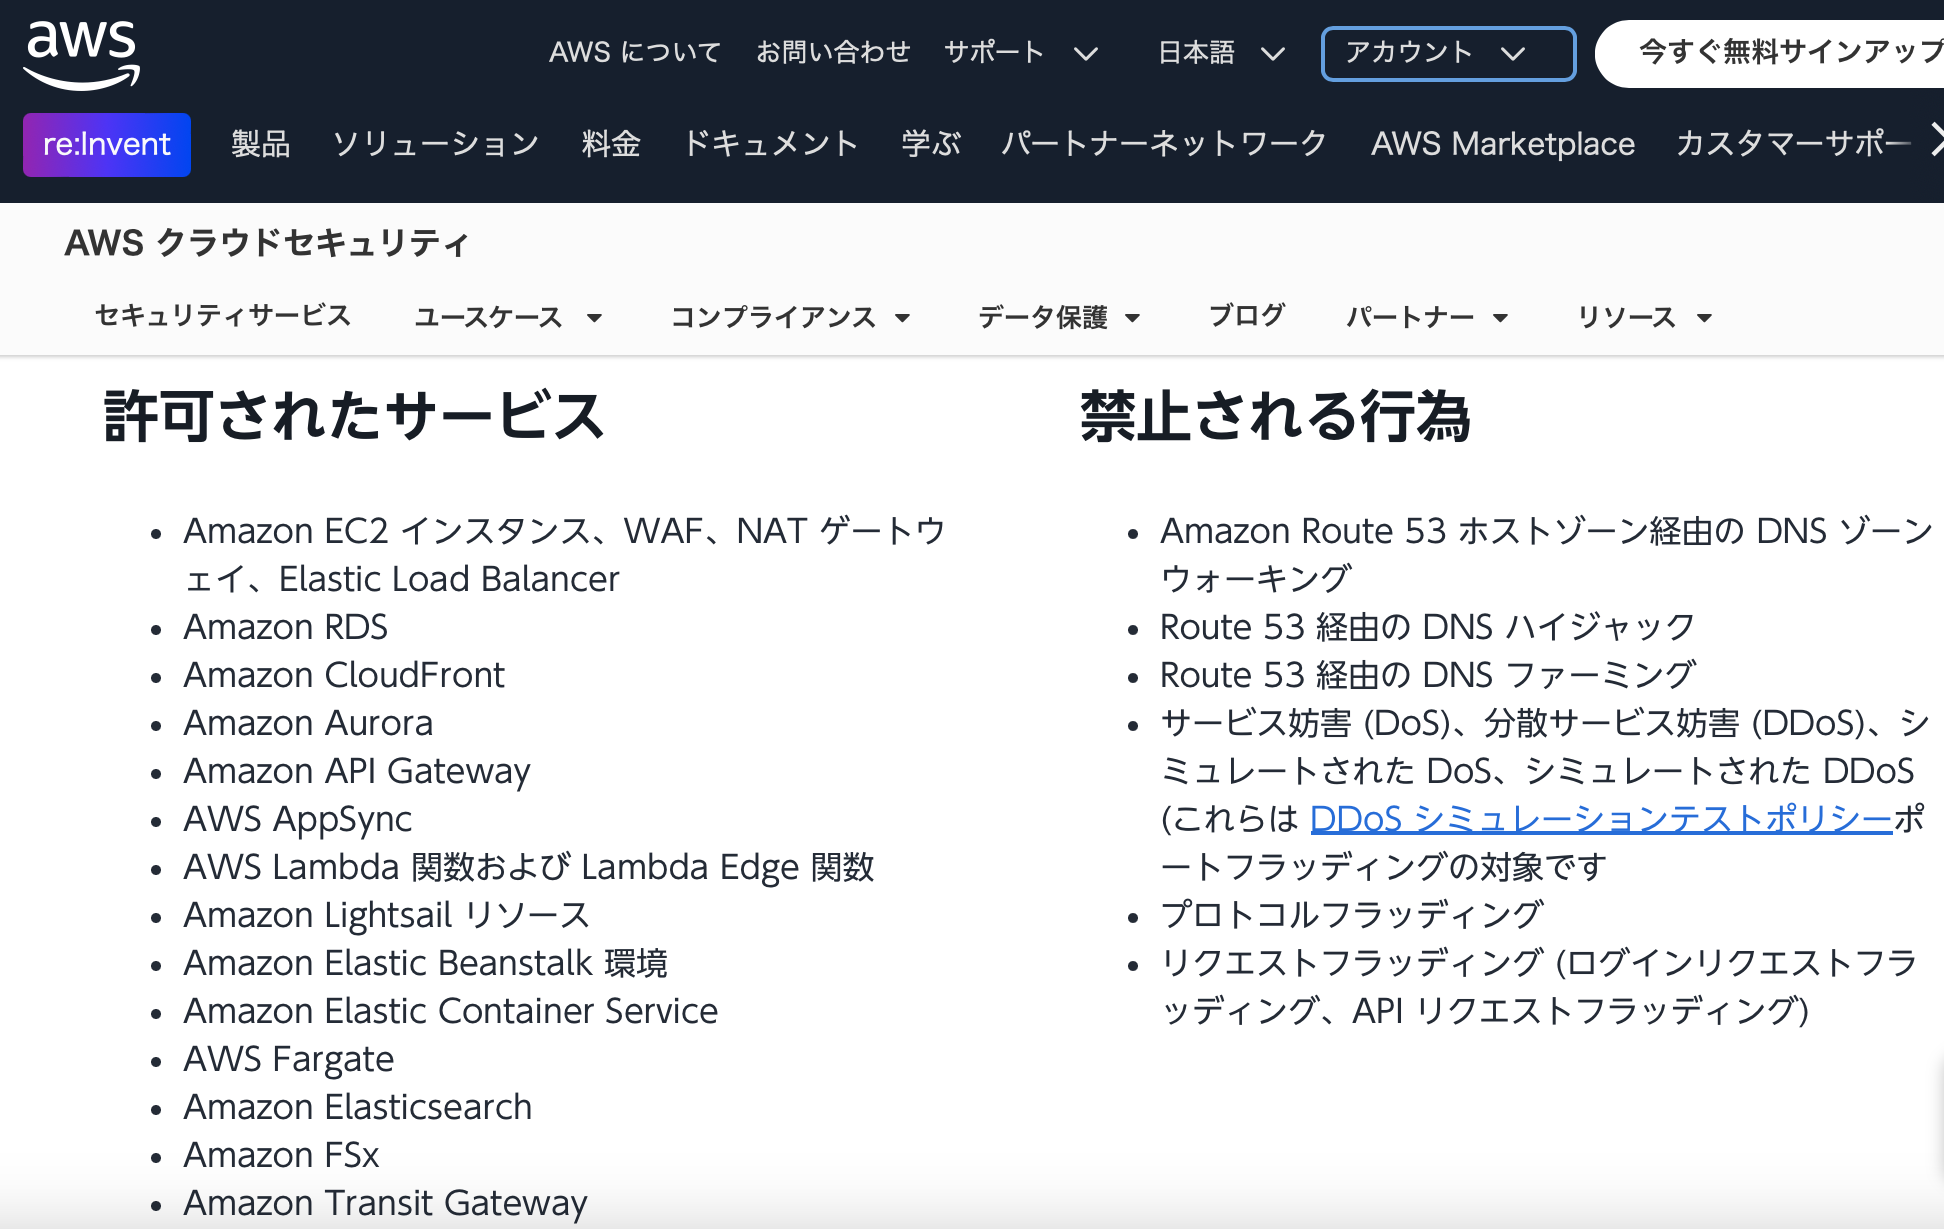The width and height of the screenshot is (1944, 1229).
Task: Expand リソース submenu arrow
Action: (x=1704, y=318)
